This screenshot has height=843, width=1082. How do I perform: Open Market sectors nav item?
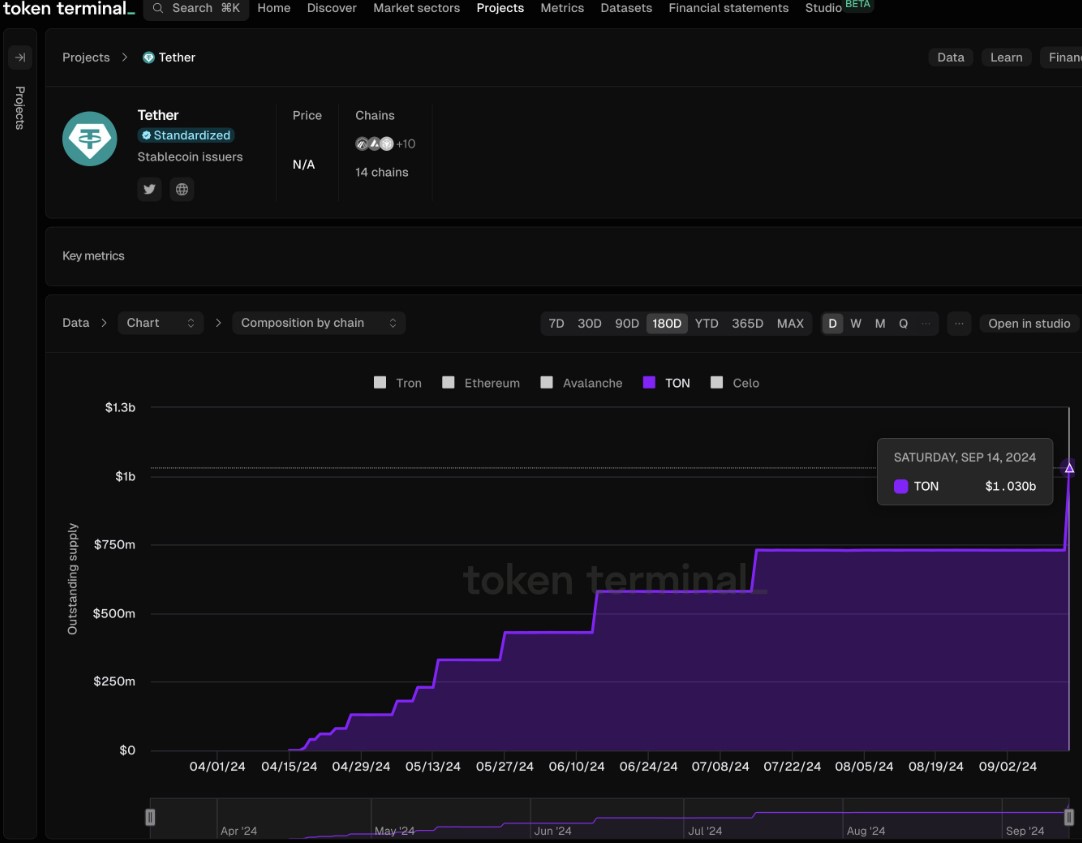pyautogui.click(x=417, y=8)
